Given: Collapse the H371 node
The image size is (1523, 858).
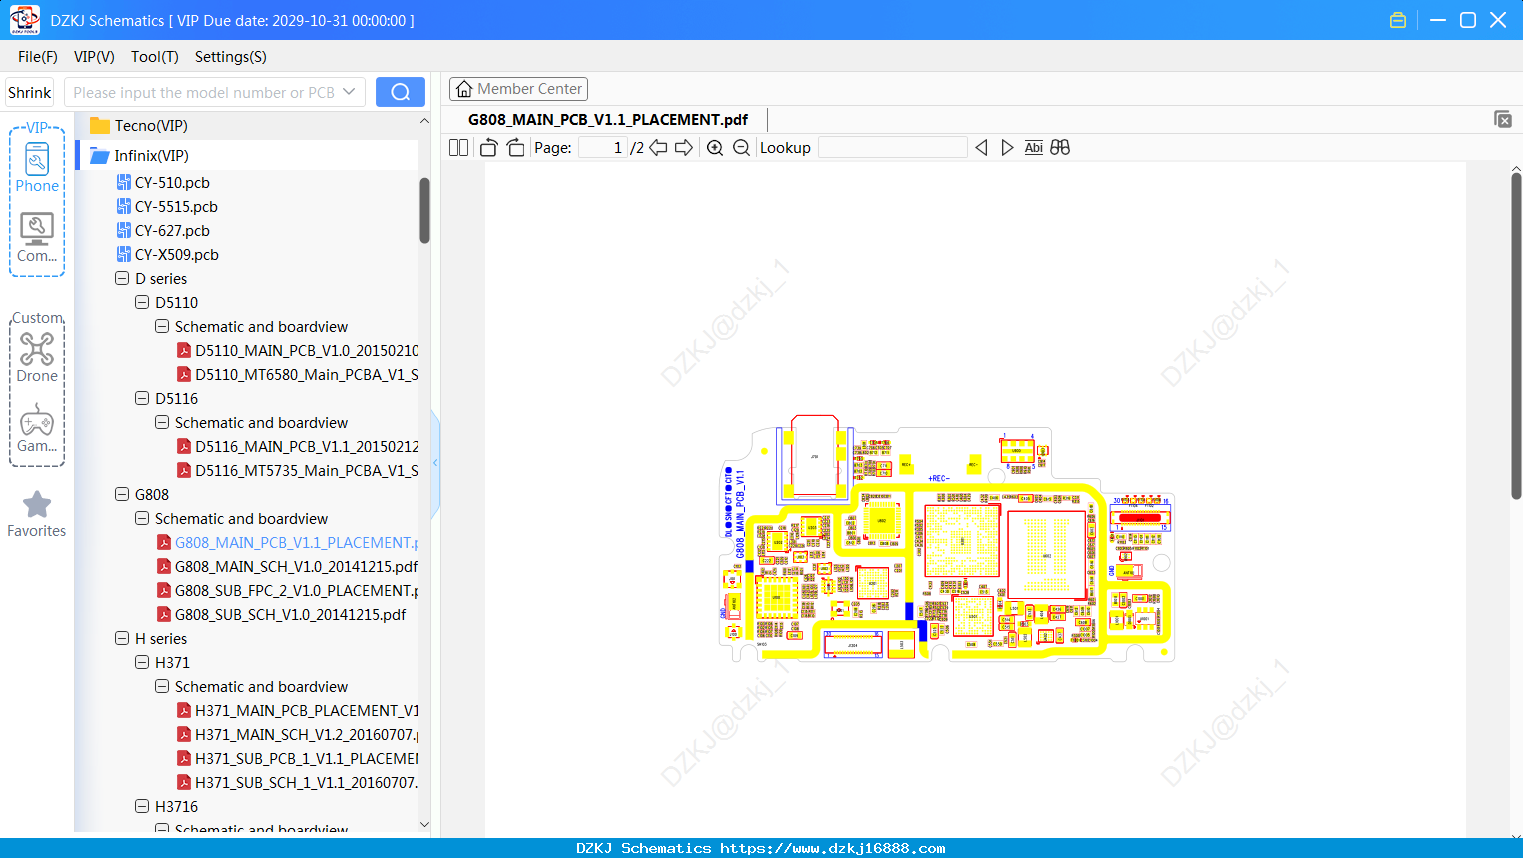Looking at the screenshot, I should [142, 662].
